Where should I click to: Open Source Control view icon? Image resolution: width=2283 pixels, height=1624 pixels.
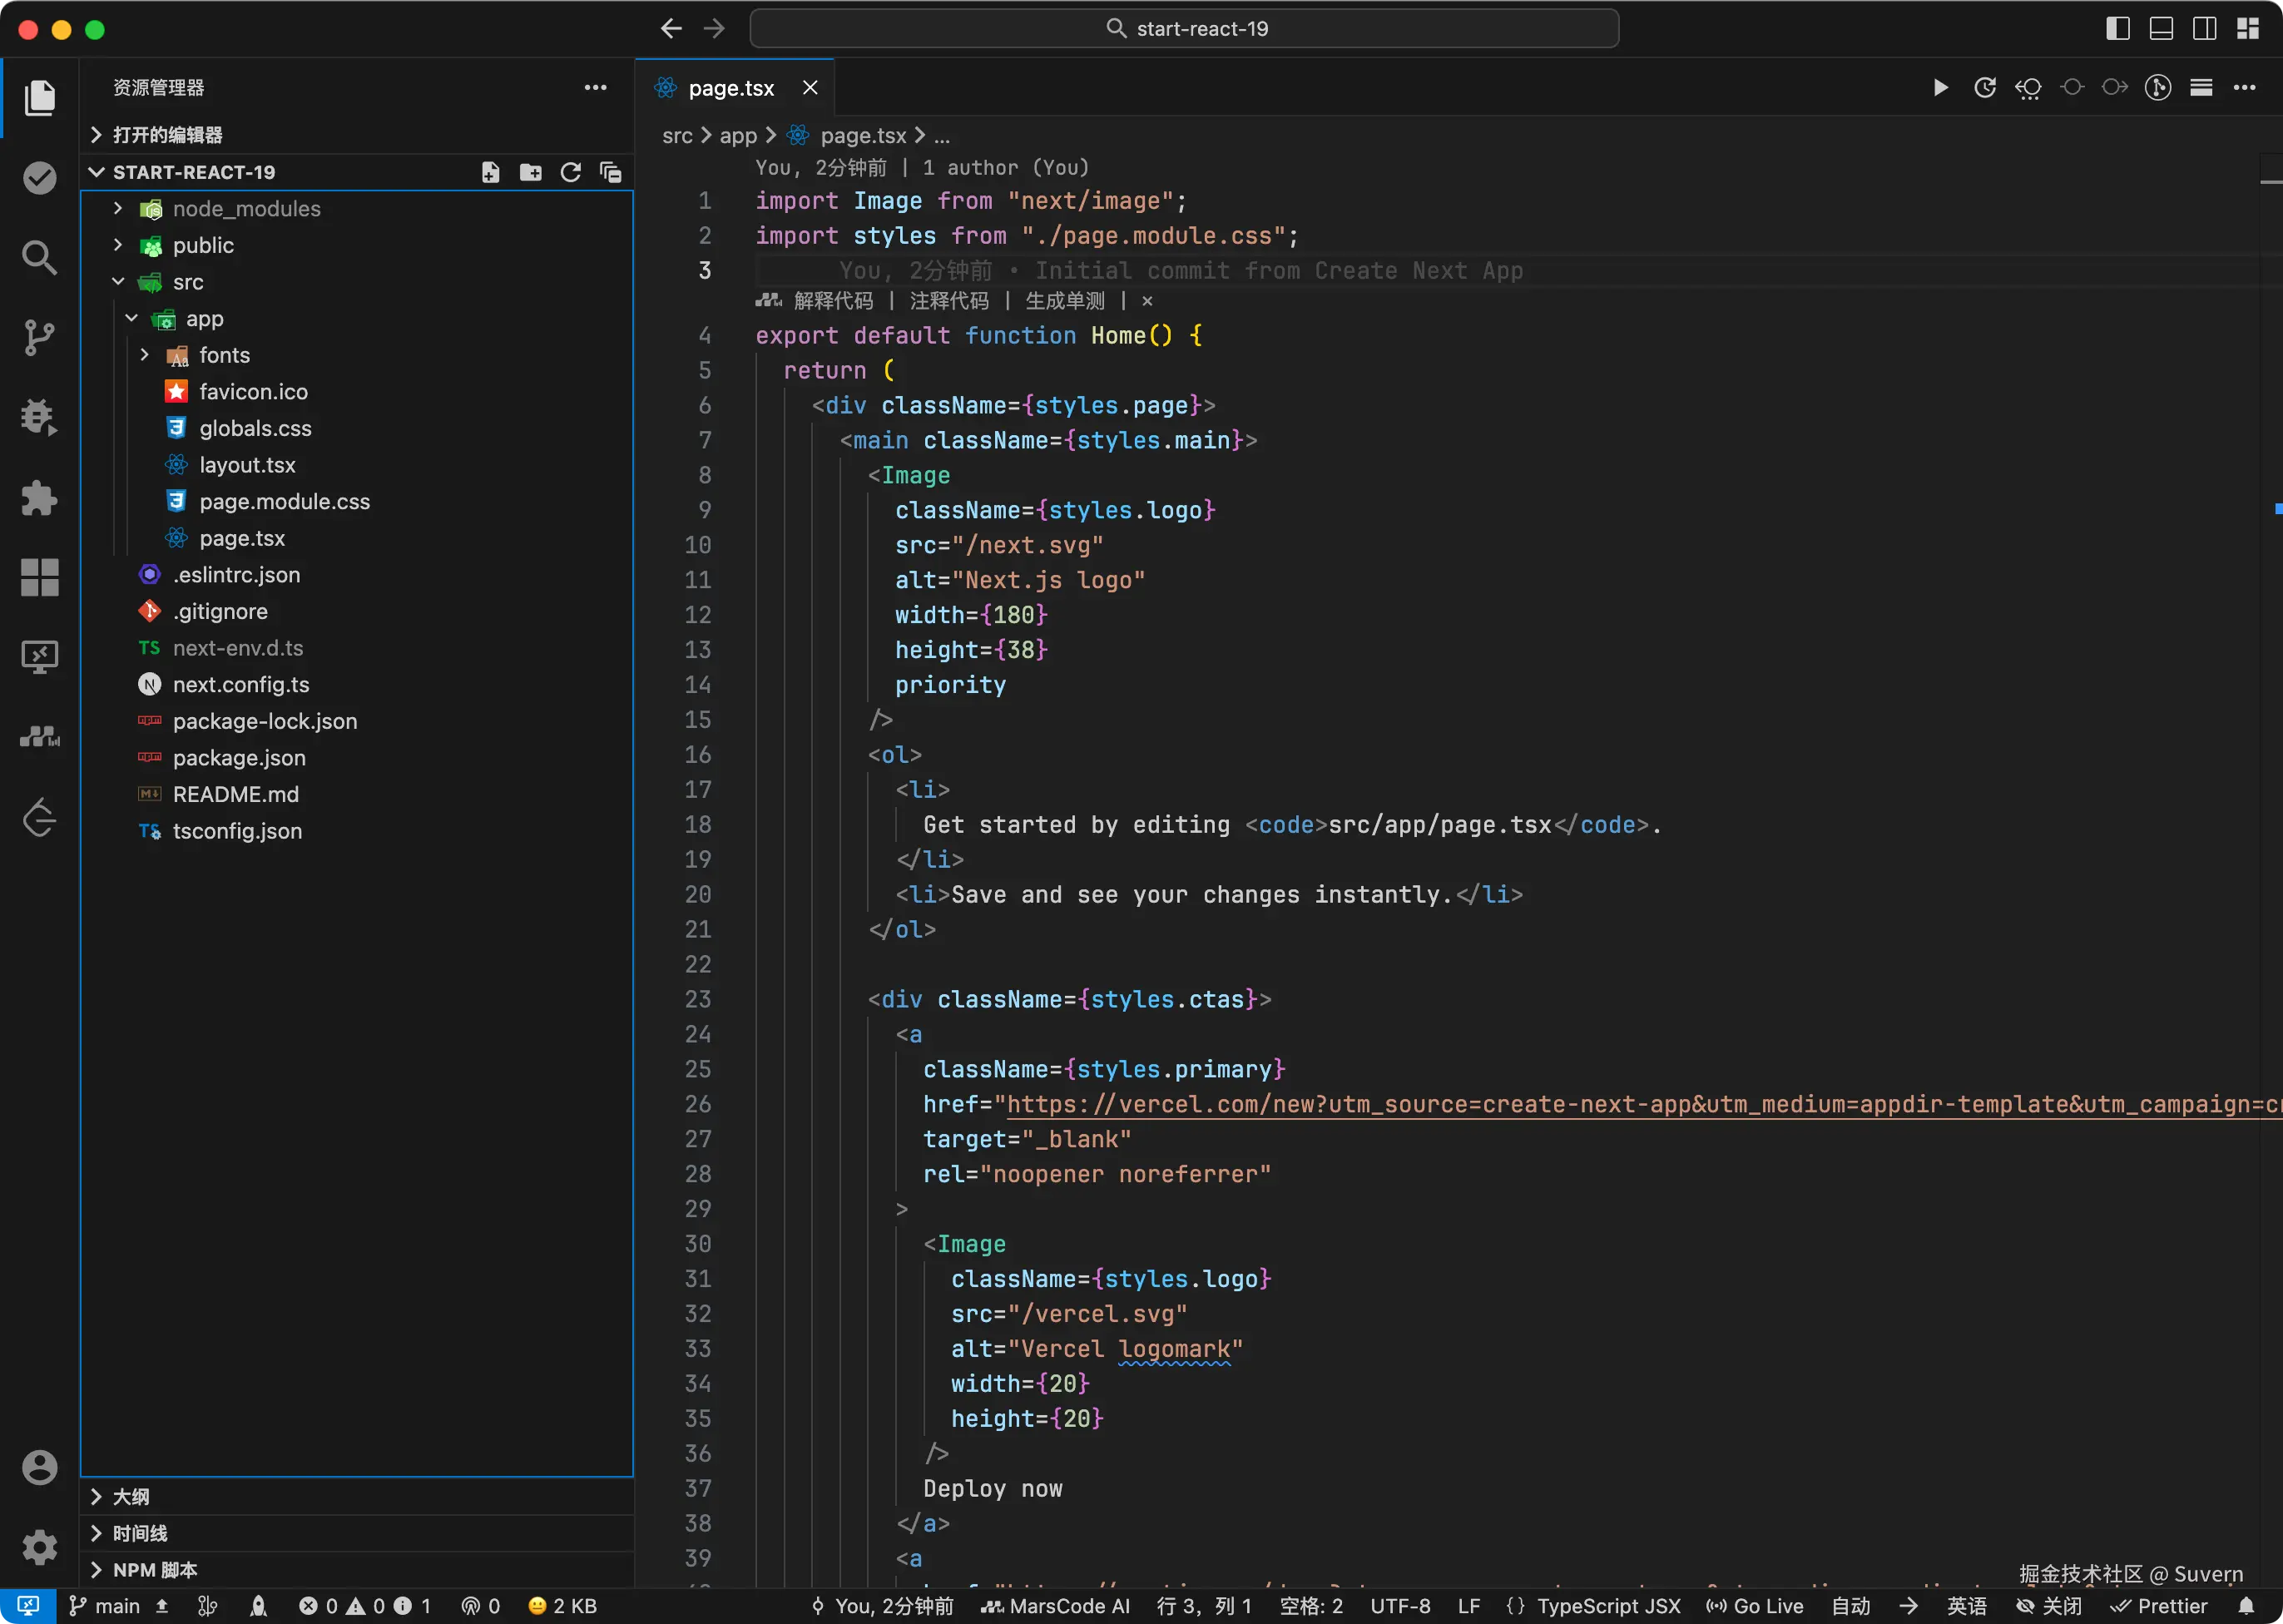tap(39, 338)
